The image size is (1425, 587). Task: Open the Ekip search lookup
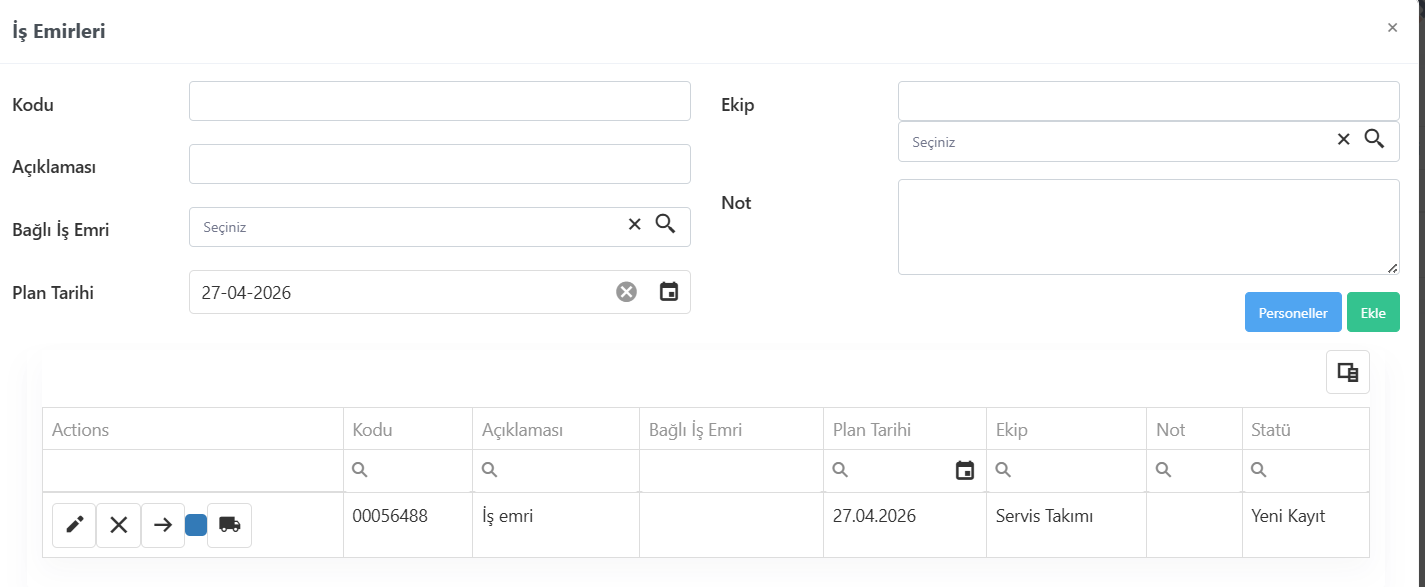[1375, 139]
